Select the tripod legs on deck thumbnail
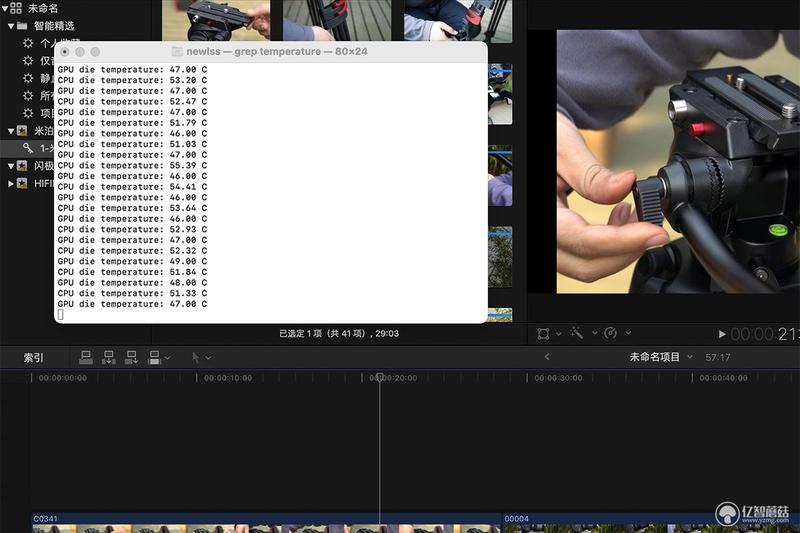This screenshot has width=800, height=533. point(337,20)
